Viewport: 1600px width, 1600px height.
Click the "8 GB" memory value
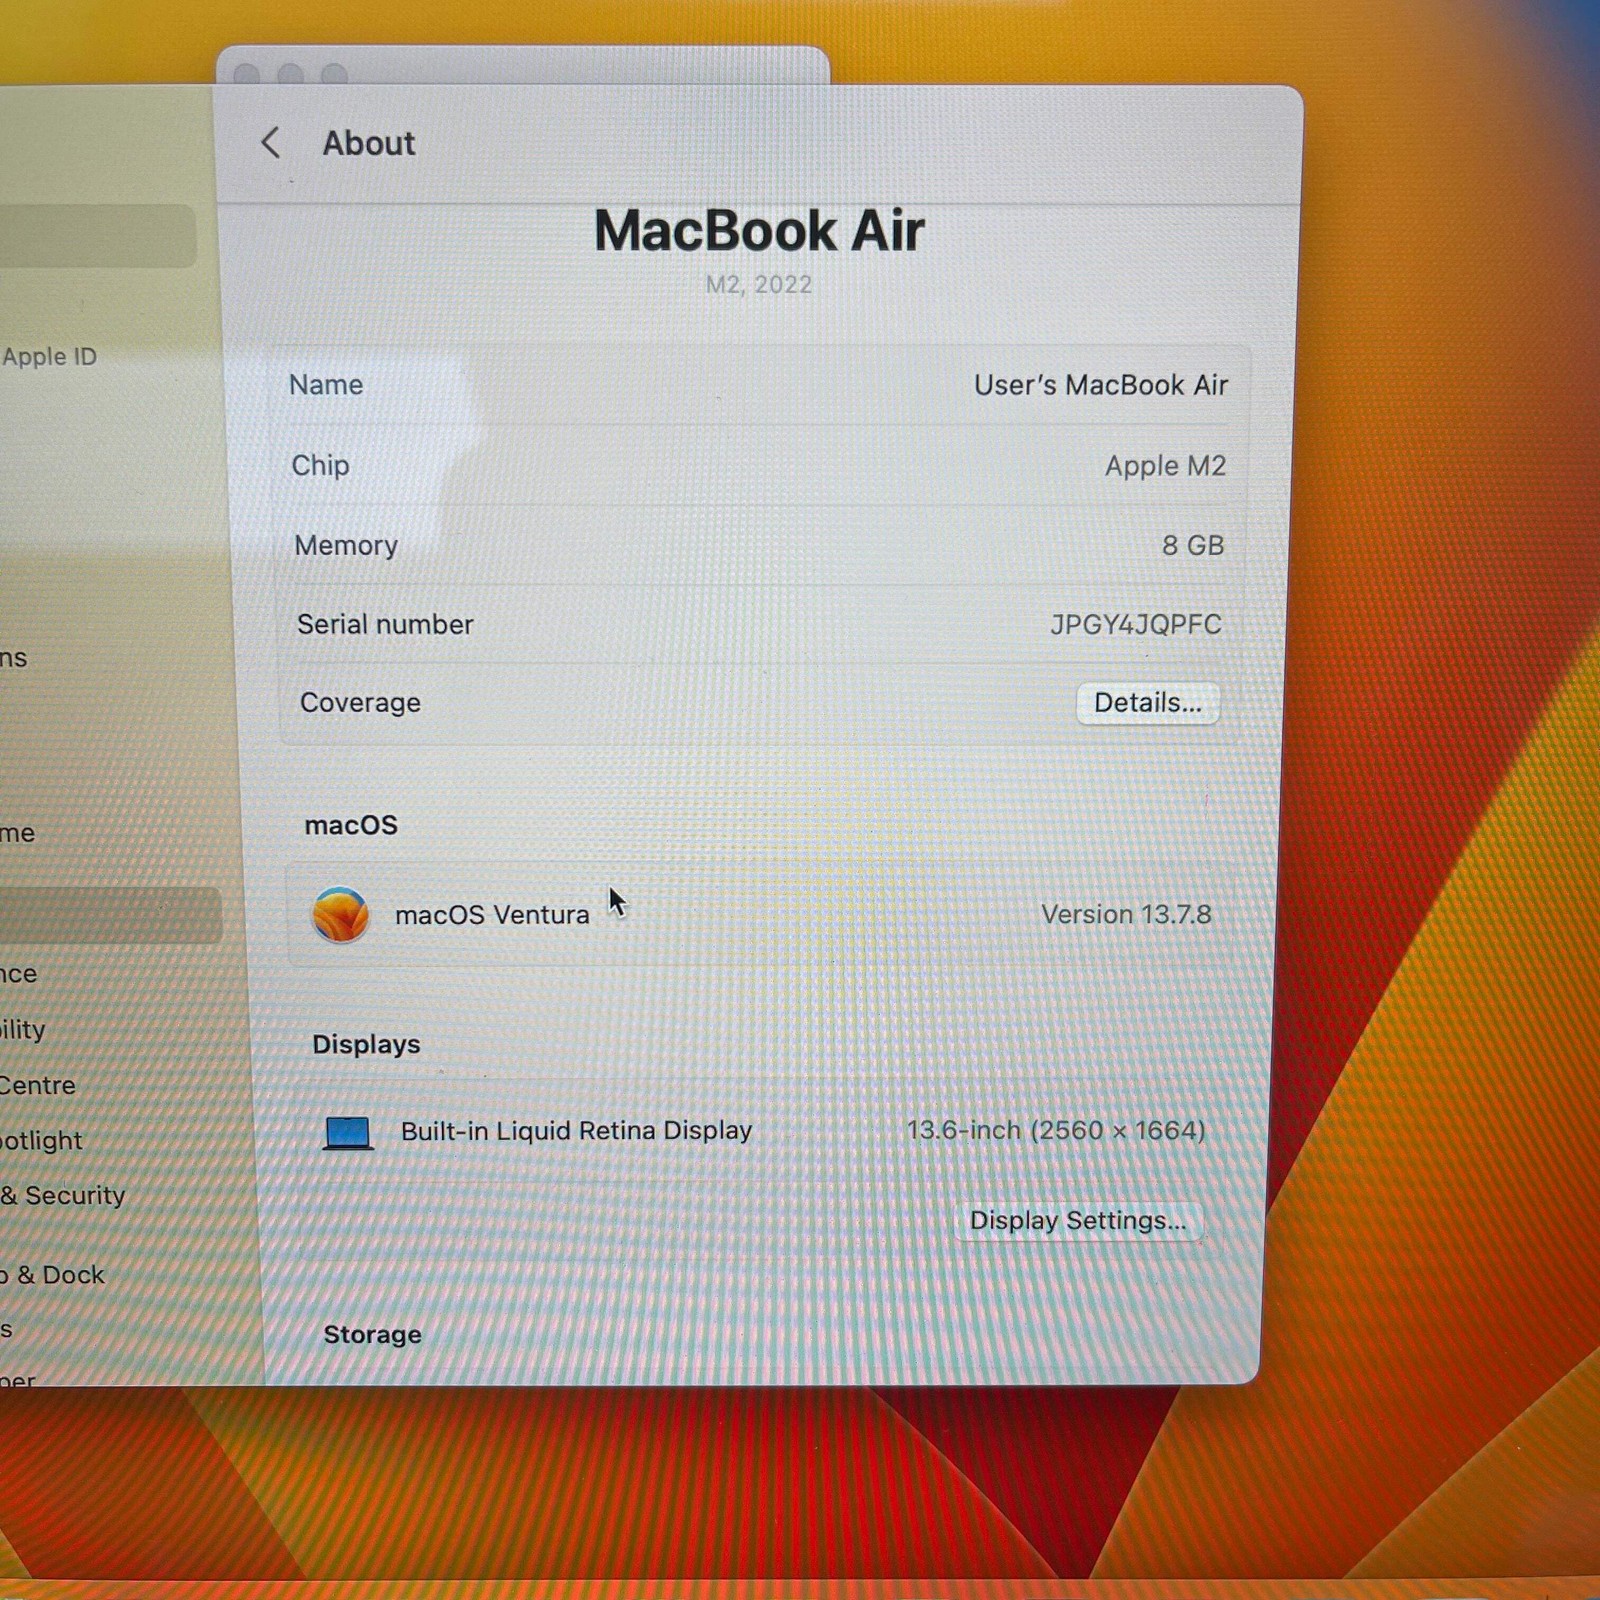(1193, 545)
